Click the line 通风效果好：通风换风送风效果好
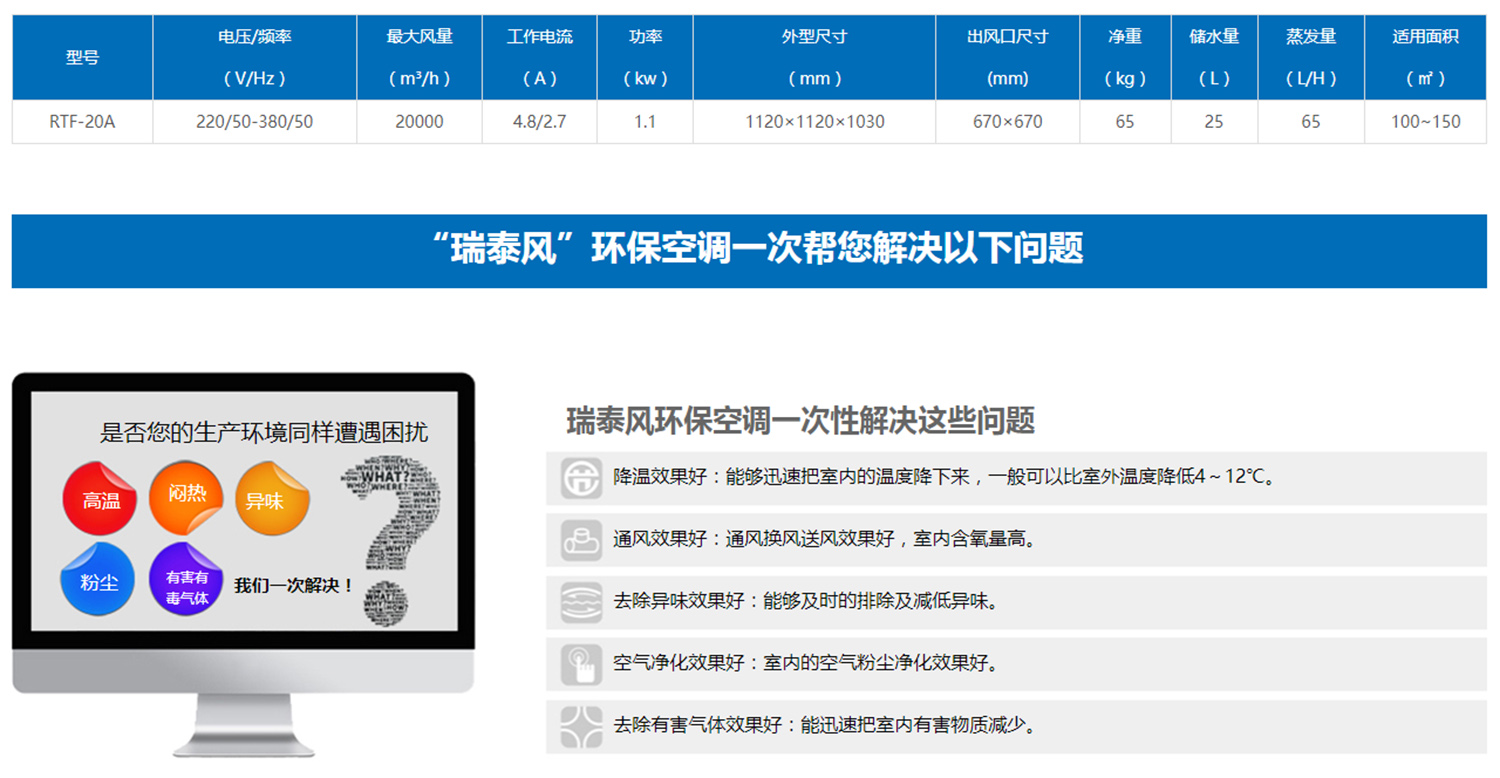The height and width of the screenshot is (778, 1500). (x=824, y=539)
